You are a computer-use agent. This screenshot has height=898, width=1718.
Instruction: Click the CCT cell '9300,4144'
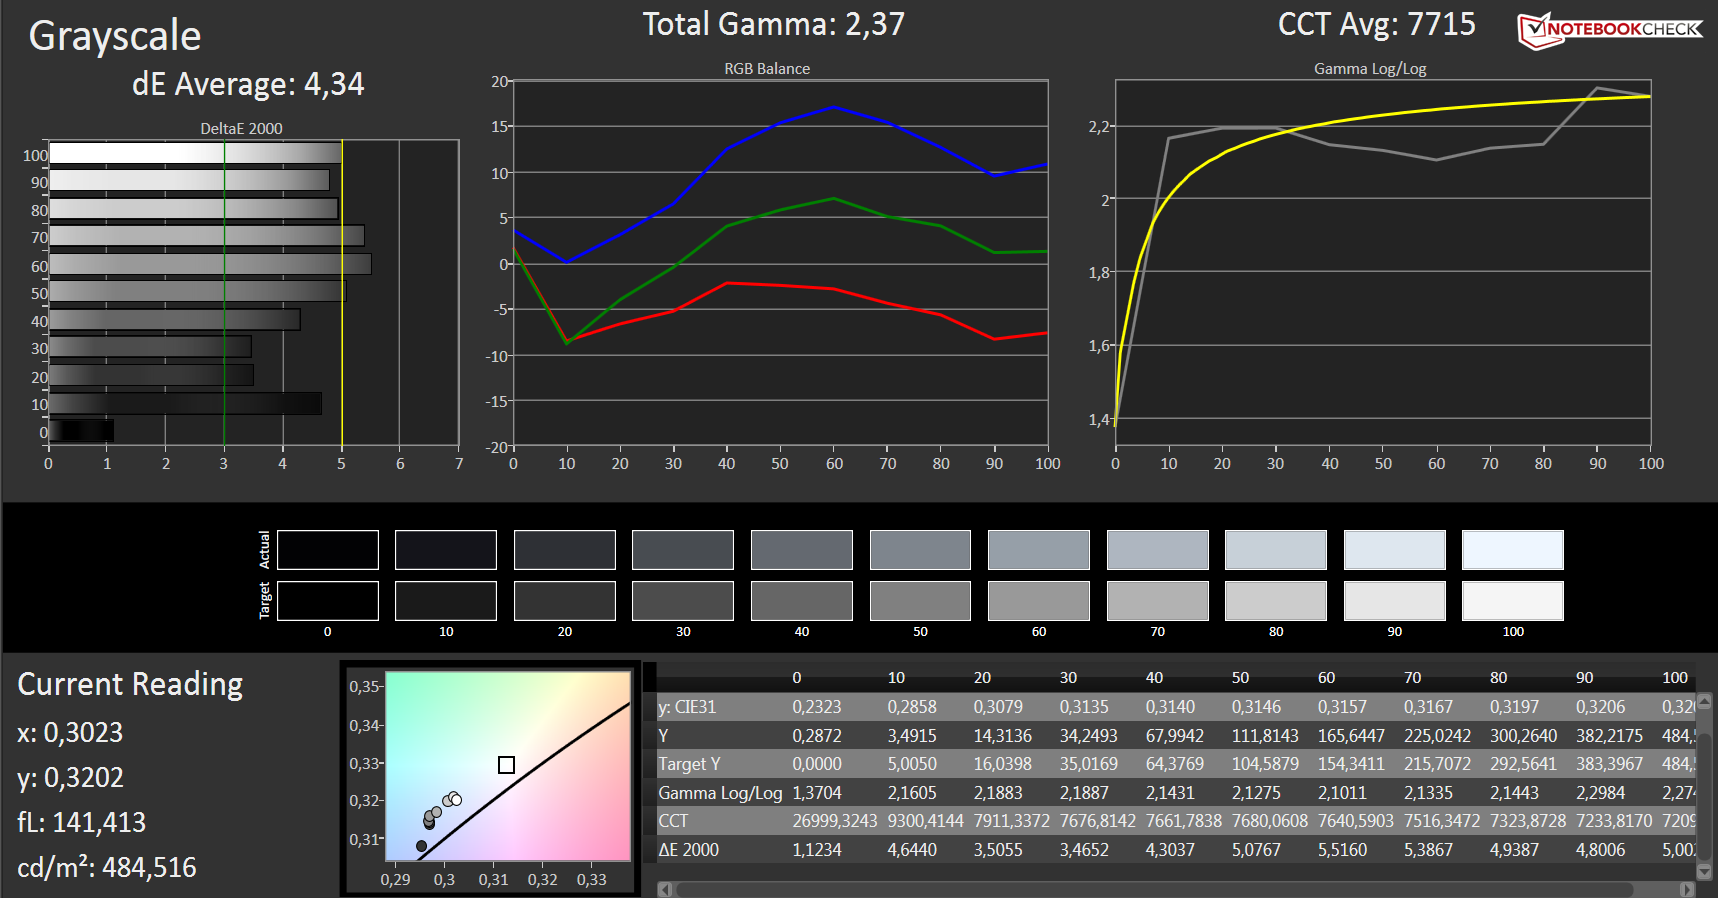pyautogui.click(x=925, y=821)
